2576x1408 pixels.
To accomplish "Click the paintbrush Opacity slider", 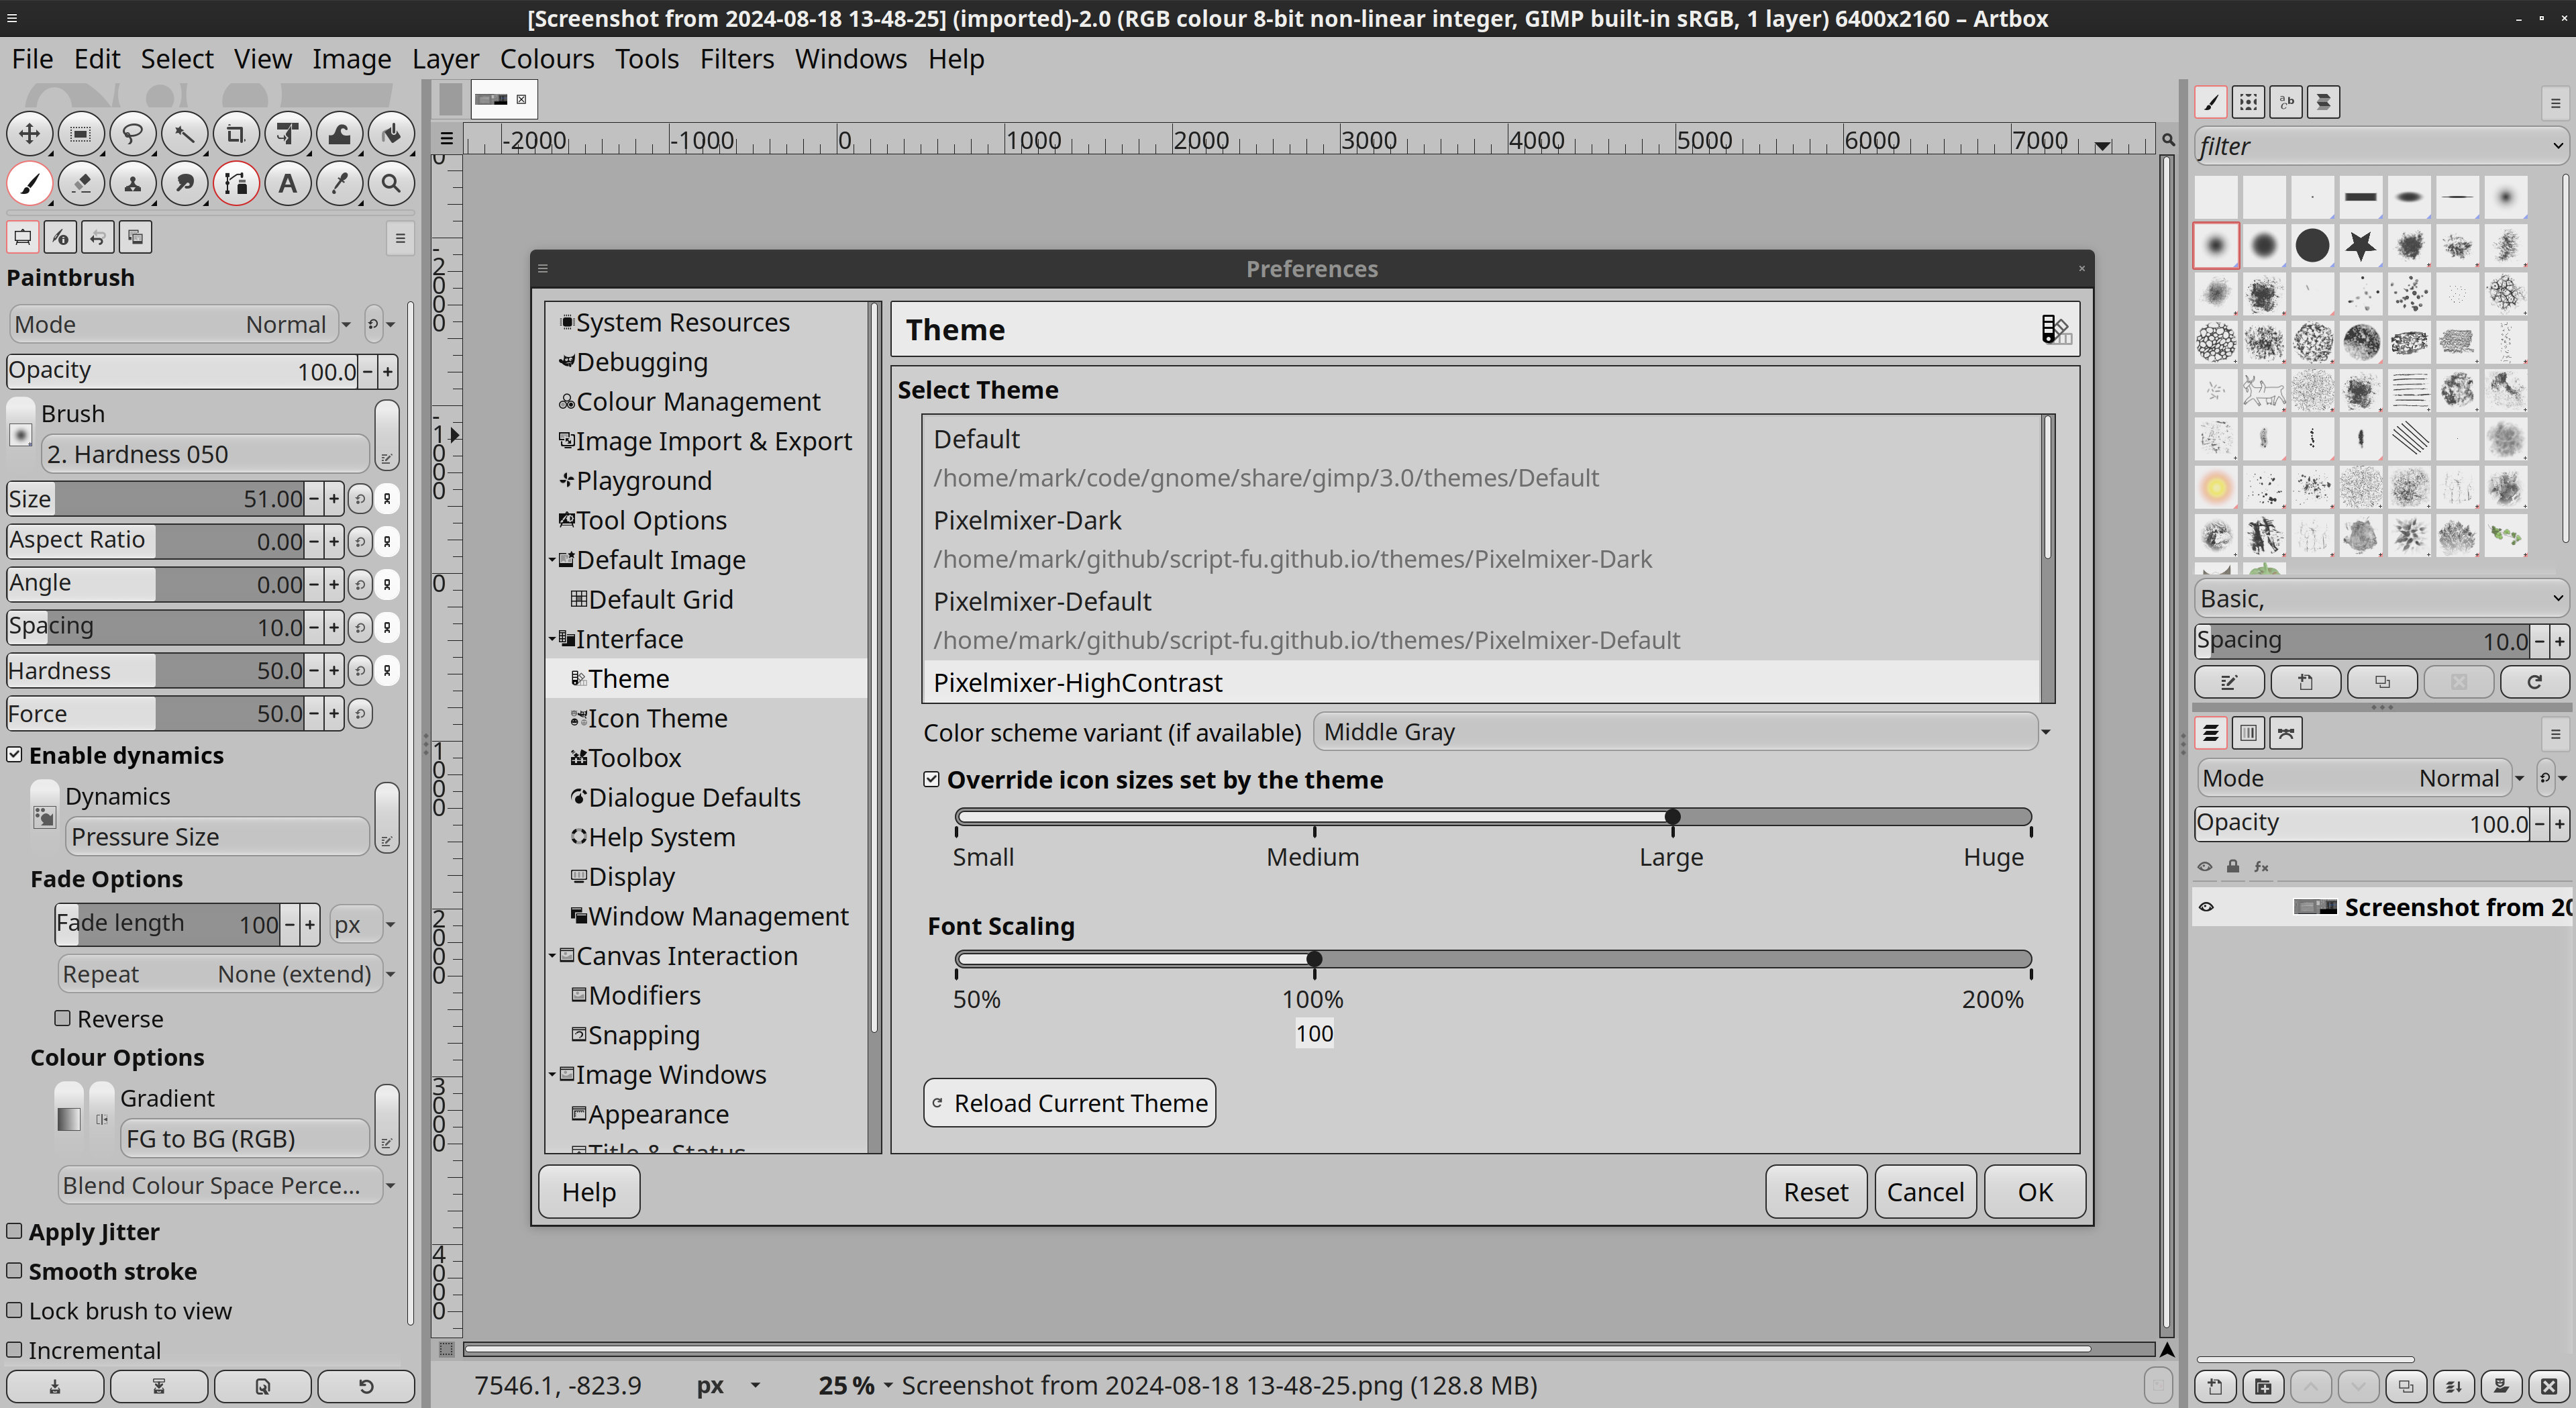I will (182, 371).
